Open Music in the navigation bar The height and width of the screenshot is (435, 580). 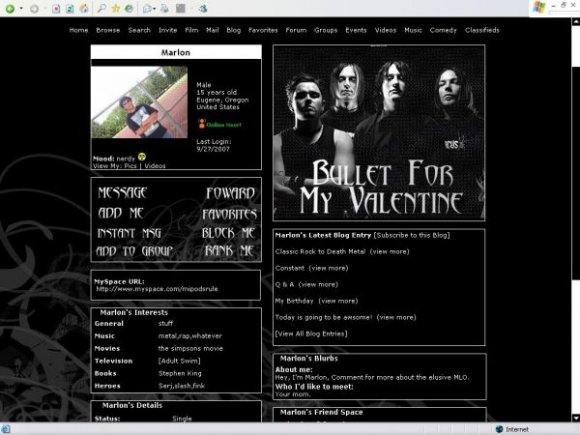[413, 30]
